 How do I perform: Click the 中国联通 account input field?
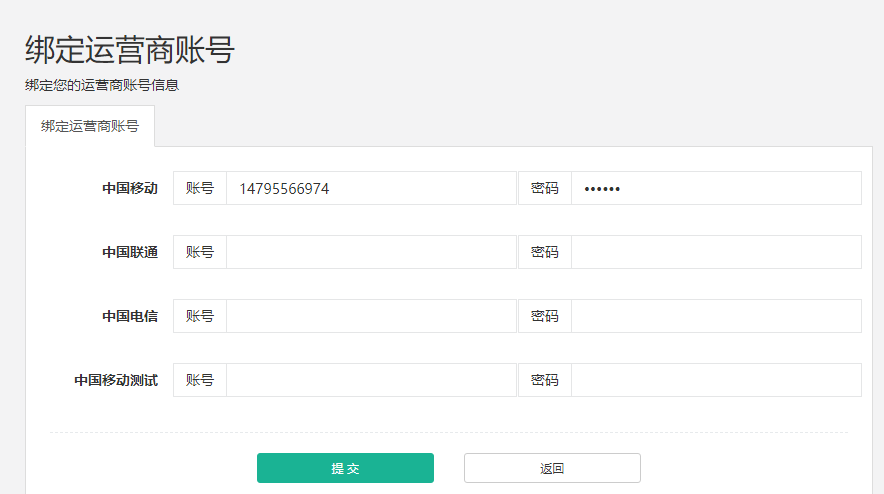pos(371,252)
